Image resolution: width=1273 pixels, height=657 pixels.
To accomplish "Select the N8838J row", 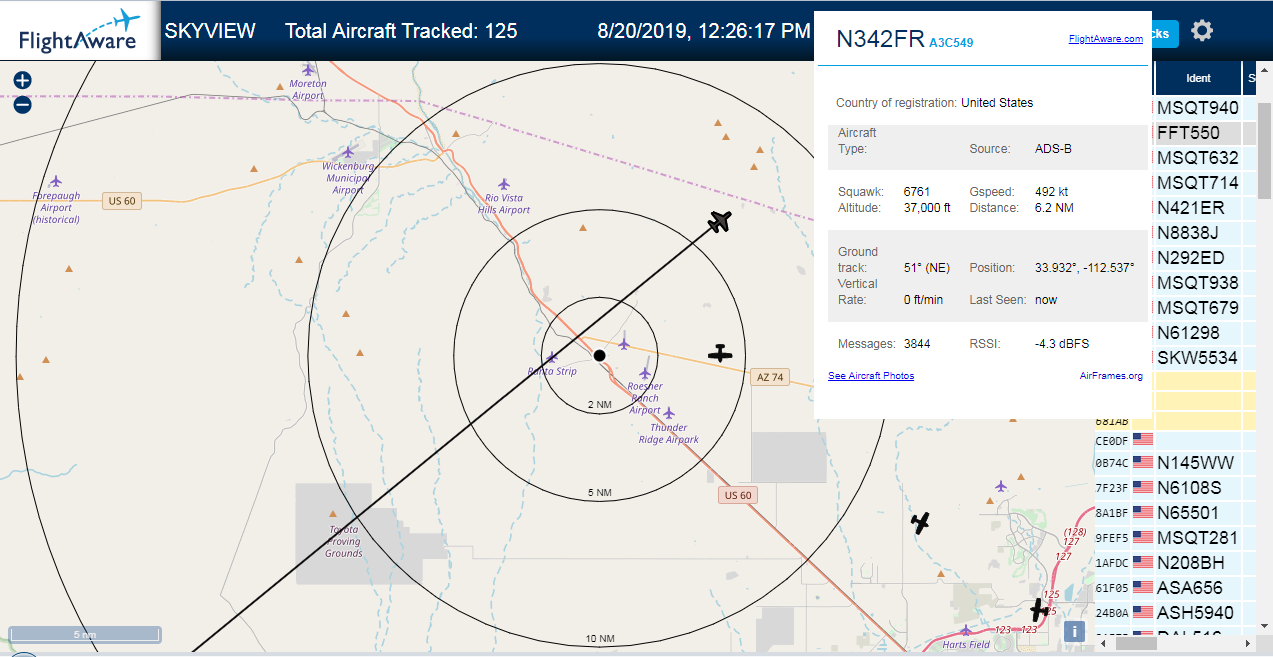I will point(1198,233).
